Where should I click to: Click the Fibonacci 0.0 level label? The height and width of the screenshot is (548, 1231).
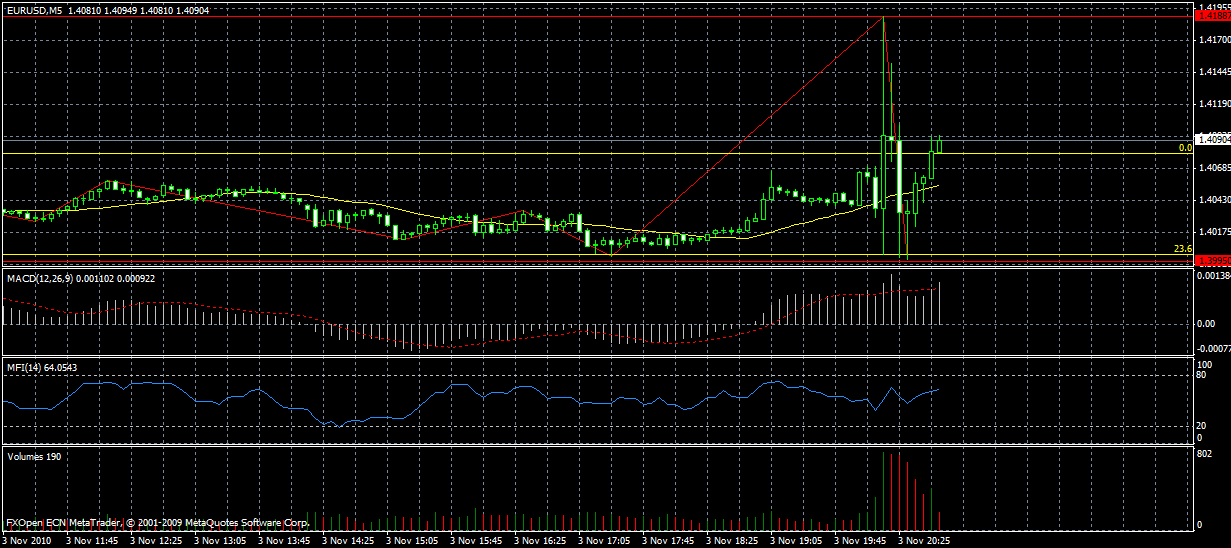(1185, 147)
